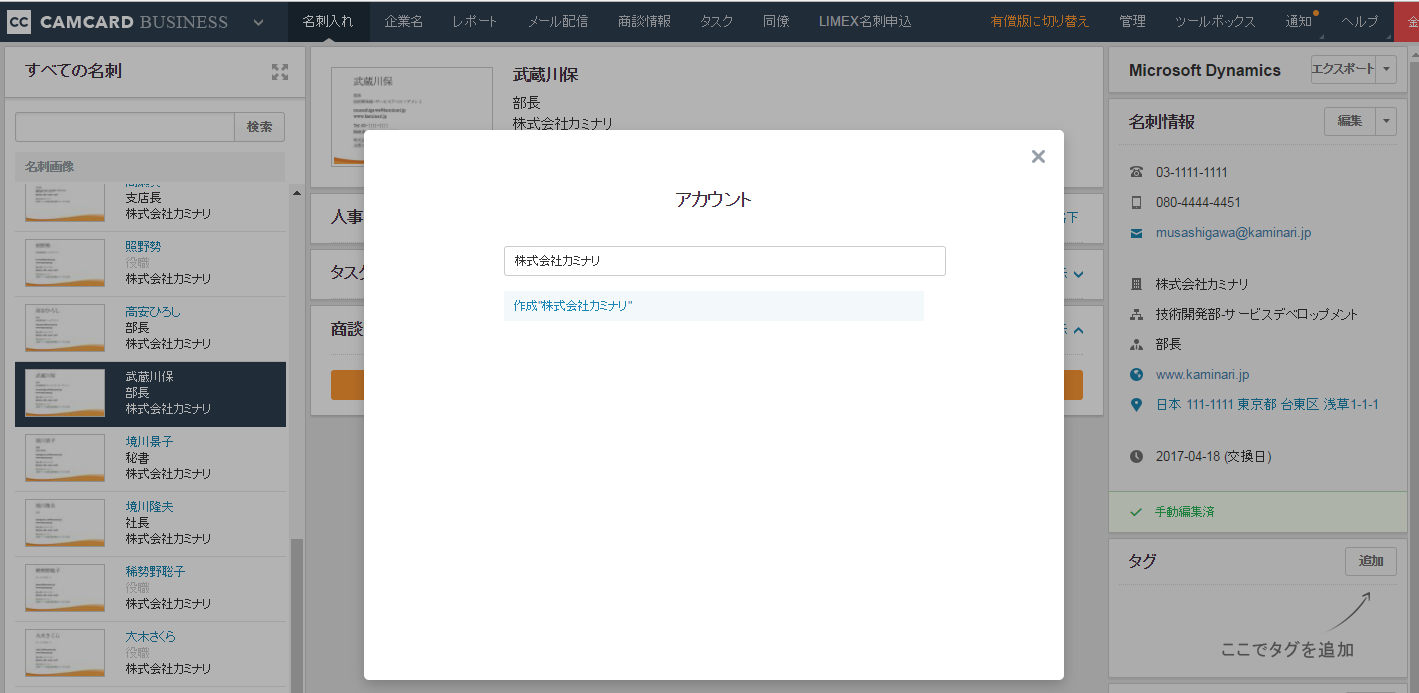This screenshot has height=693, width=1419.
Task: Select the 境川景子 card name
Action: click(x=149, y=441)
